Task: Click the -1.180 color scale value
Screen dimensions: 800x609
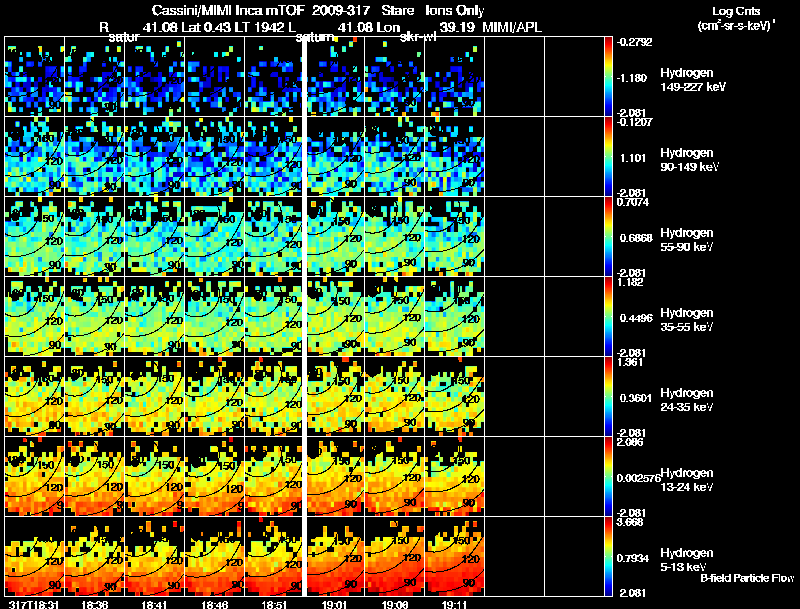Action: [634, 78]
